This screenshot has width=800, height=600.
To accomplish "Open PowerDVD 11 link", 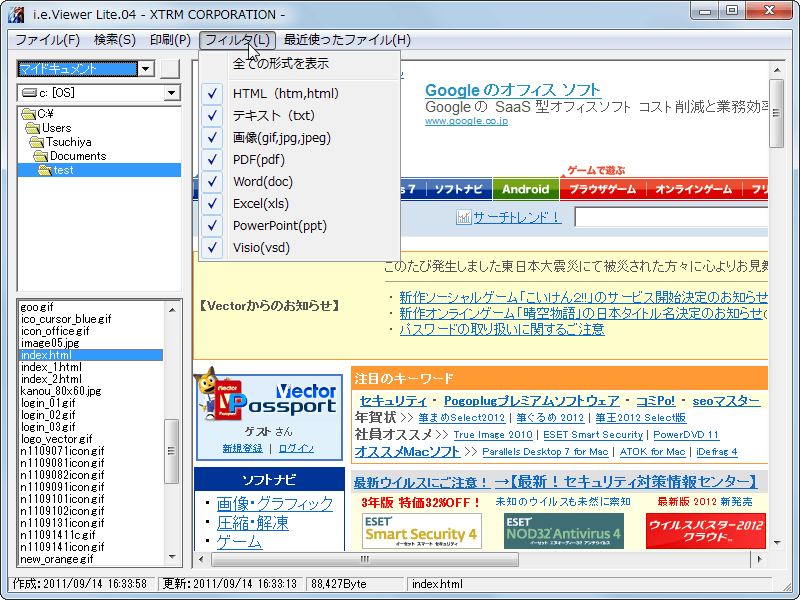I will pos(686,435).
